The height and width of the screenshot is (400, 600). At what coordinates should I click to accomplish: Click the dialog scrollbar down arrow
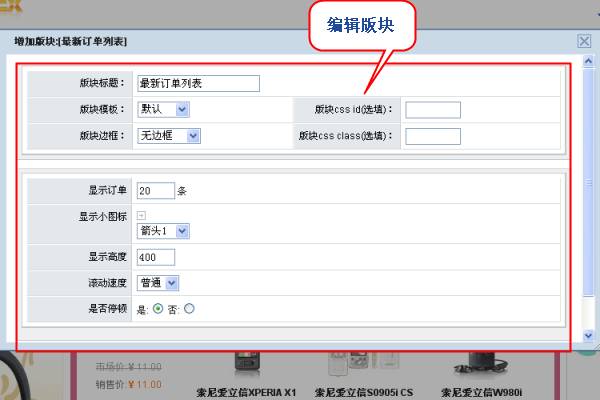click(x=588, y=336)
